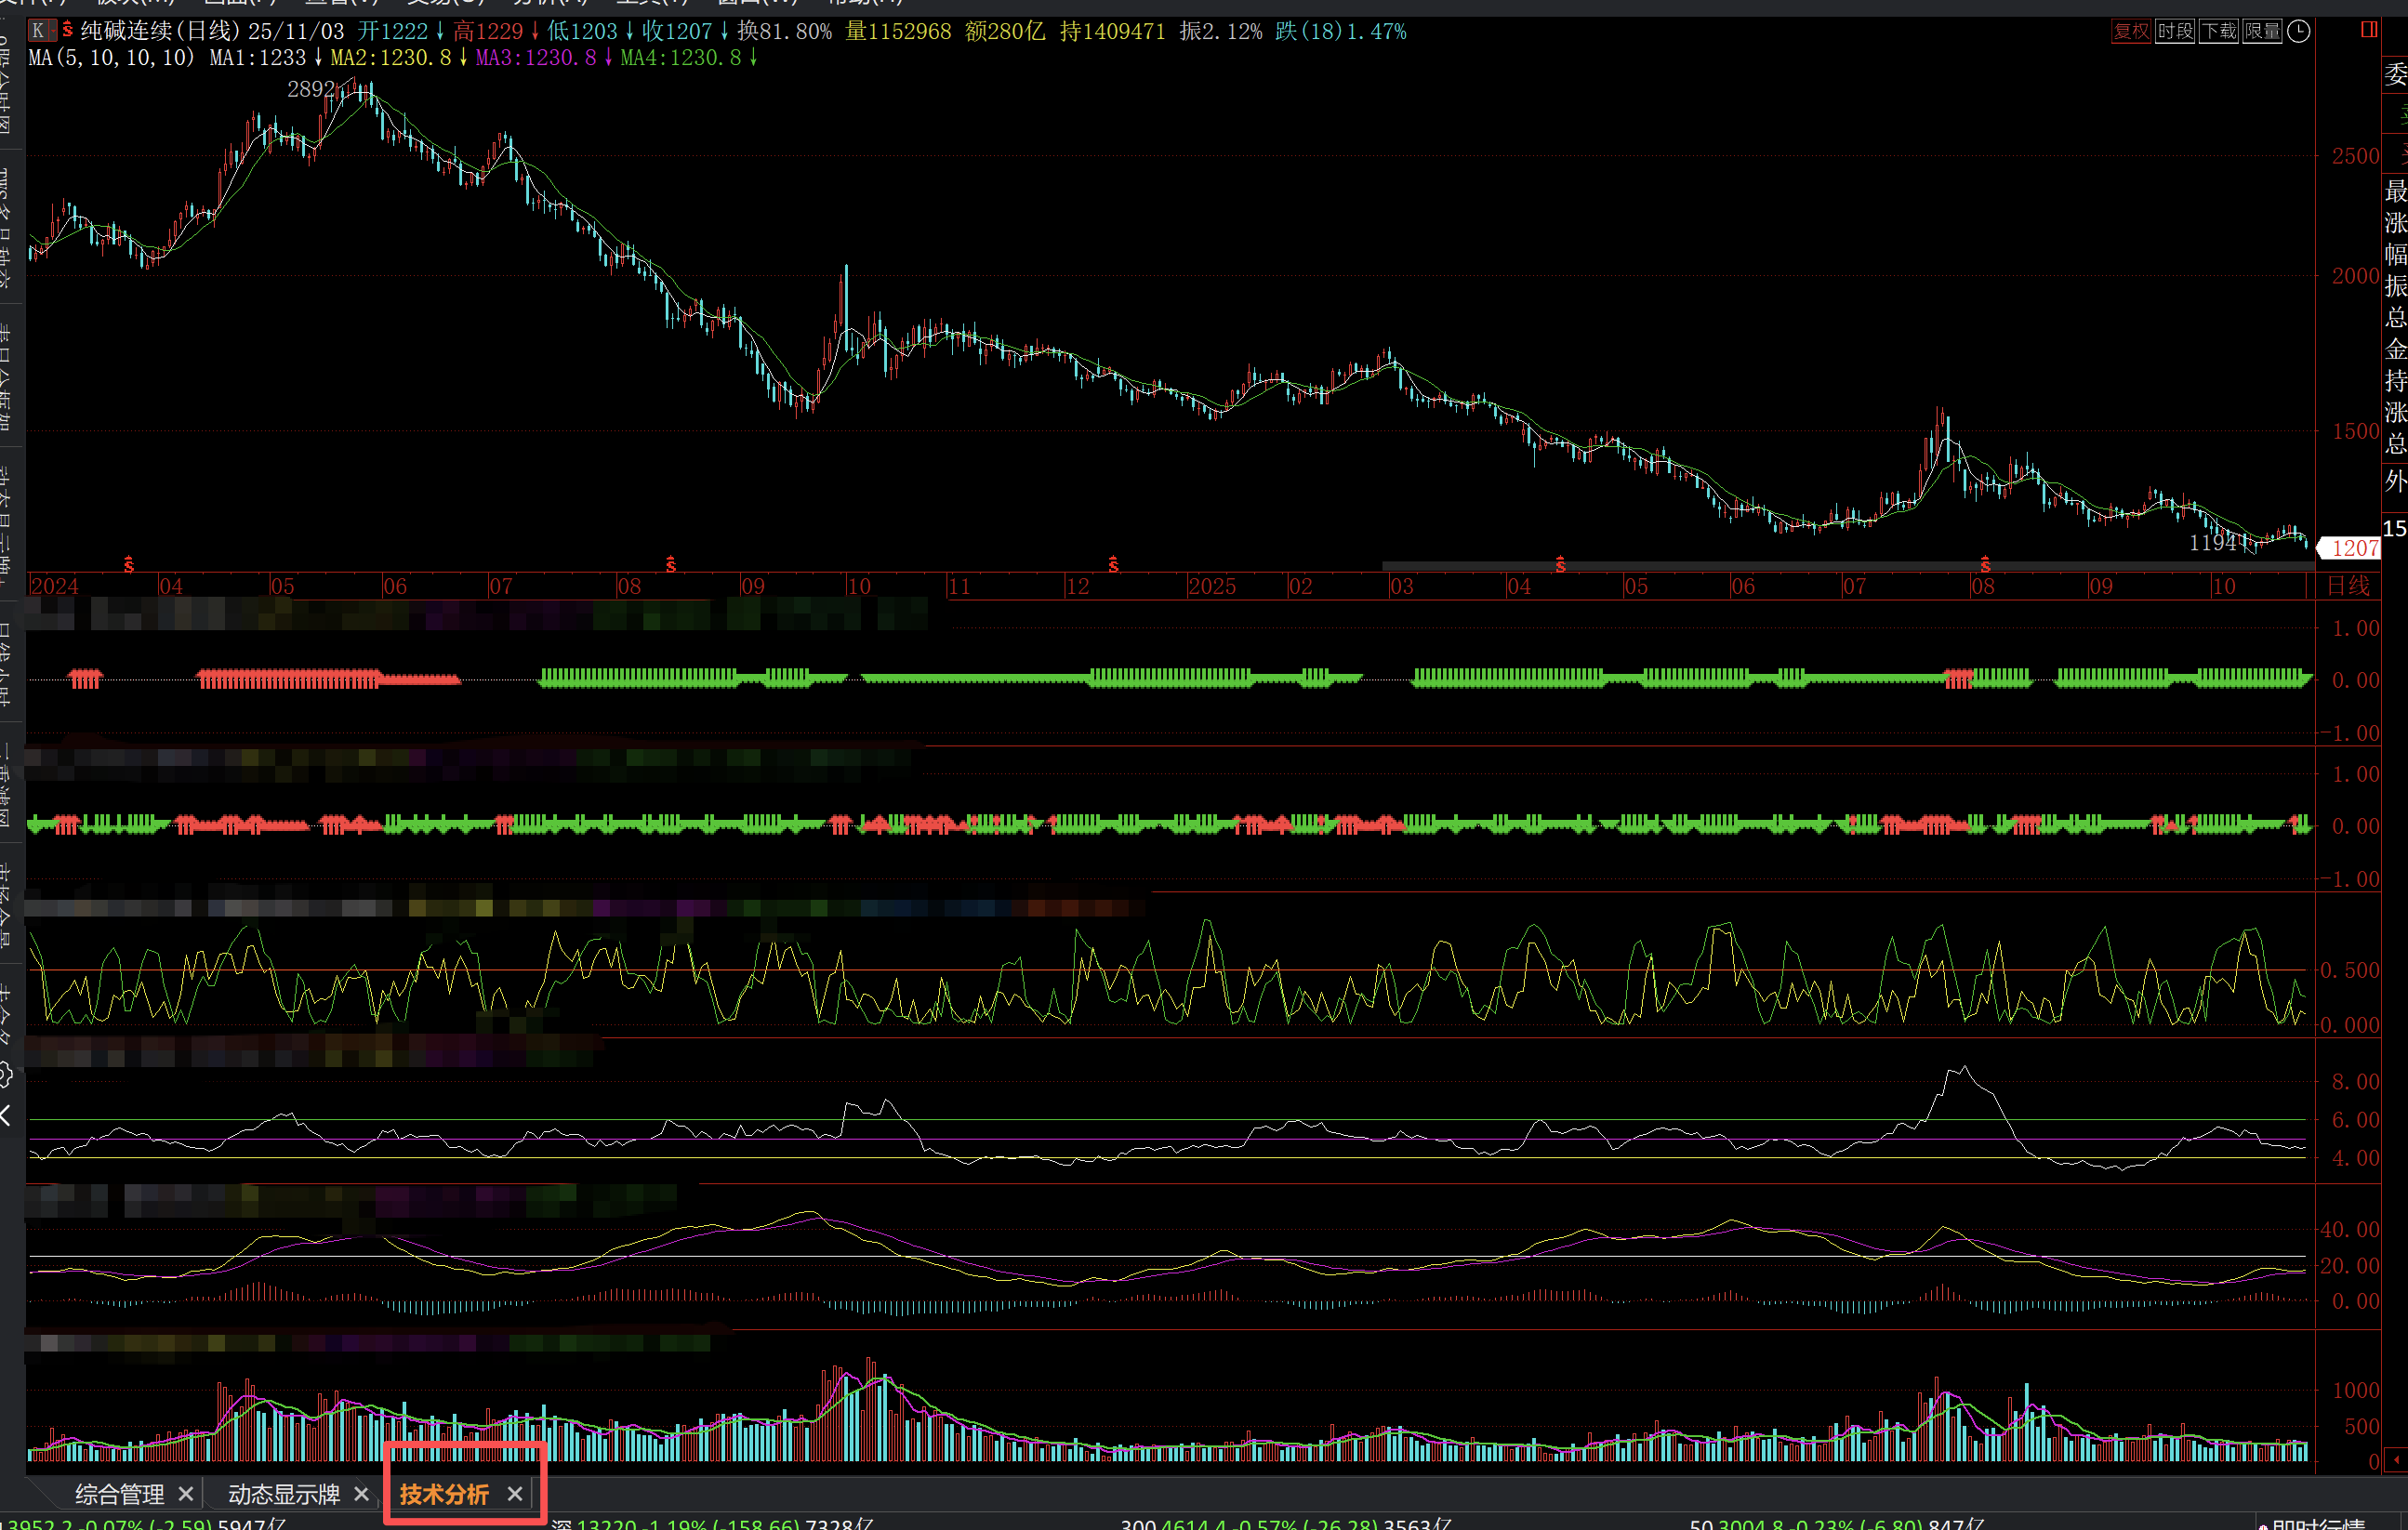
Task: Toggle the 时段 period option
Action: point(2175,31)
